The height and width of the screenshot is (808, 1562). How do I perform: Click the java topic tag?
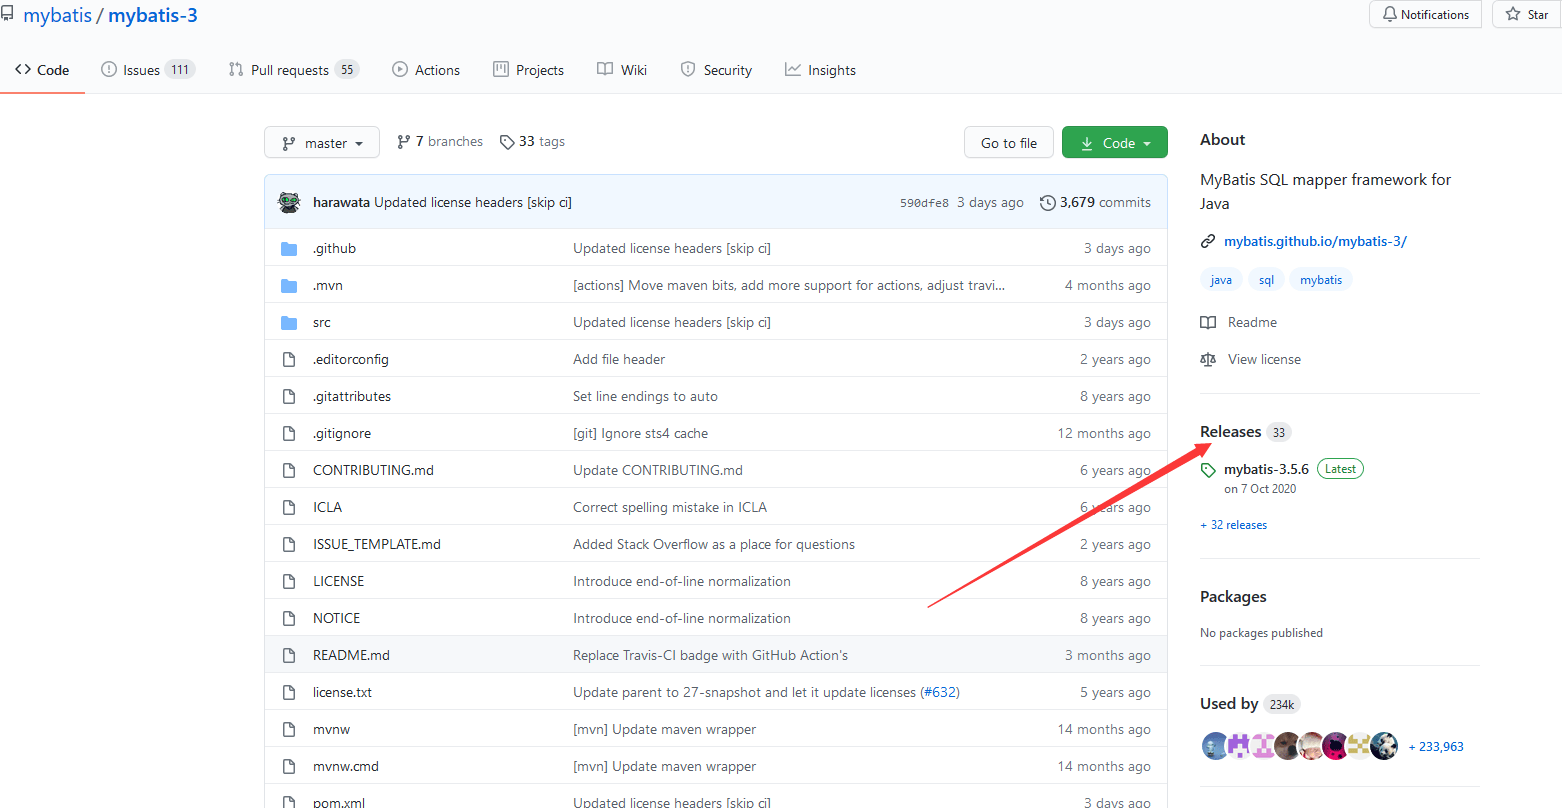pyautogui.click(x=1221, y=280)
